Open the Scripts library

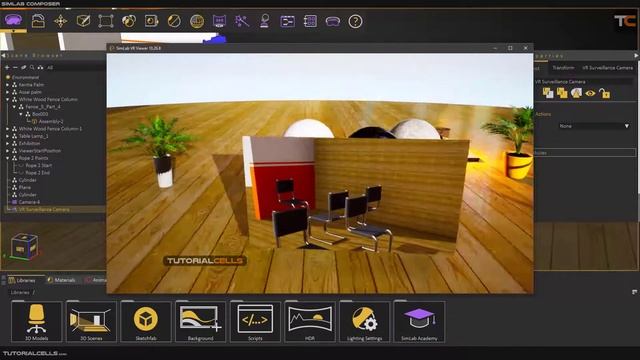click(x=255, y=322)
